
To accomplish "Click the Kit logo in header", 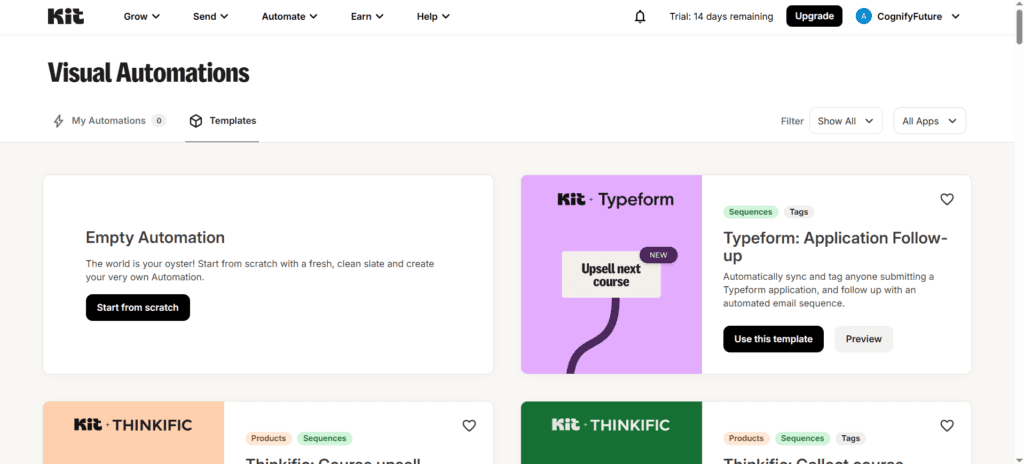I will click(x=65, y=16).
